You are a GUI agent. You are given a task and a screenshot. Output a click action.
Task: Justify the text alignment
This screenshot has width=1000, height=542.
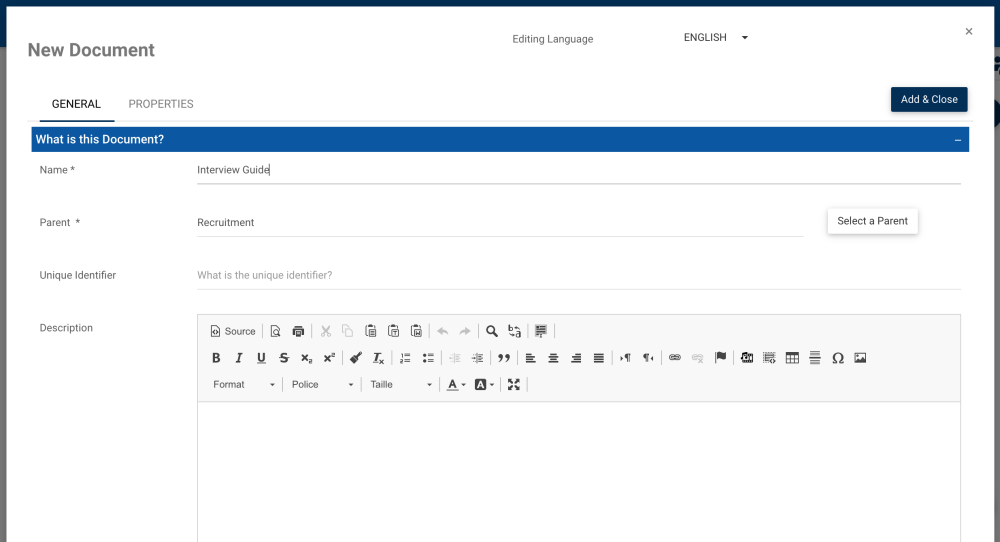[x=598, y=358]
